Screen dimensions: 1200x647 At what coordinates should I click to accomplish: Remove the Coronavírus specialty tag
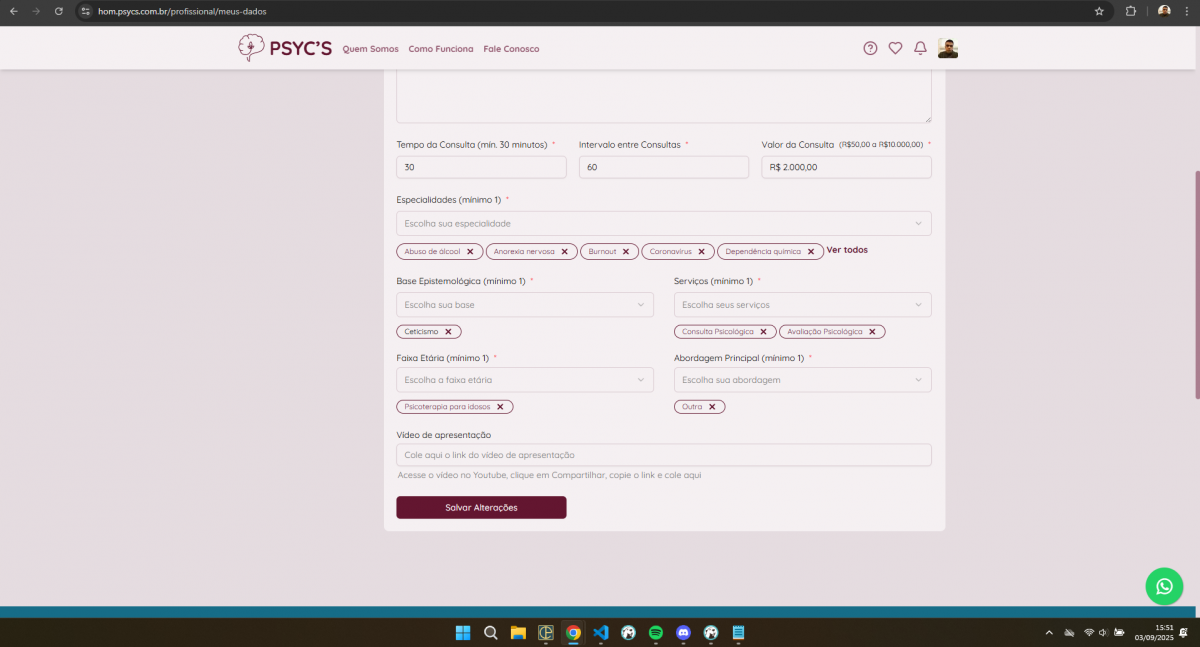click(702, 252)
